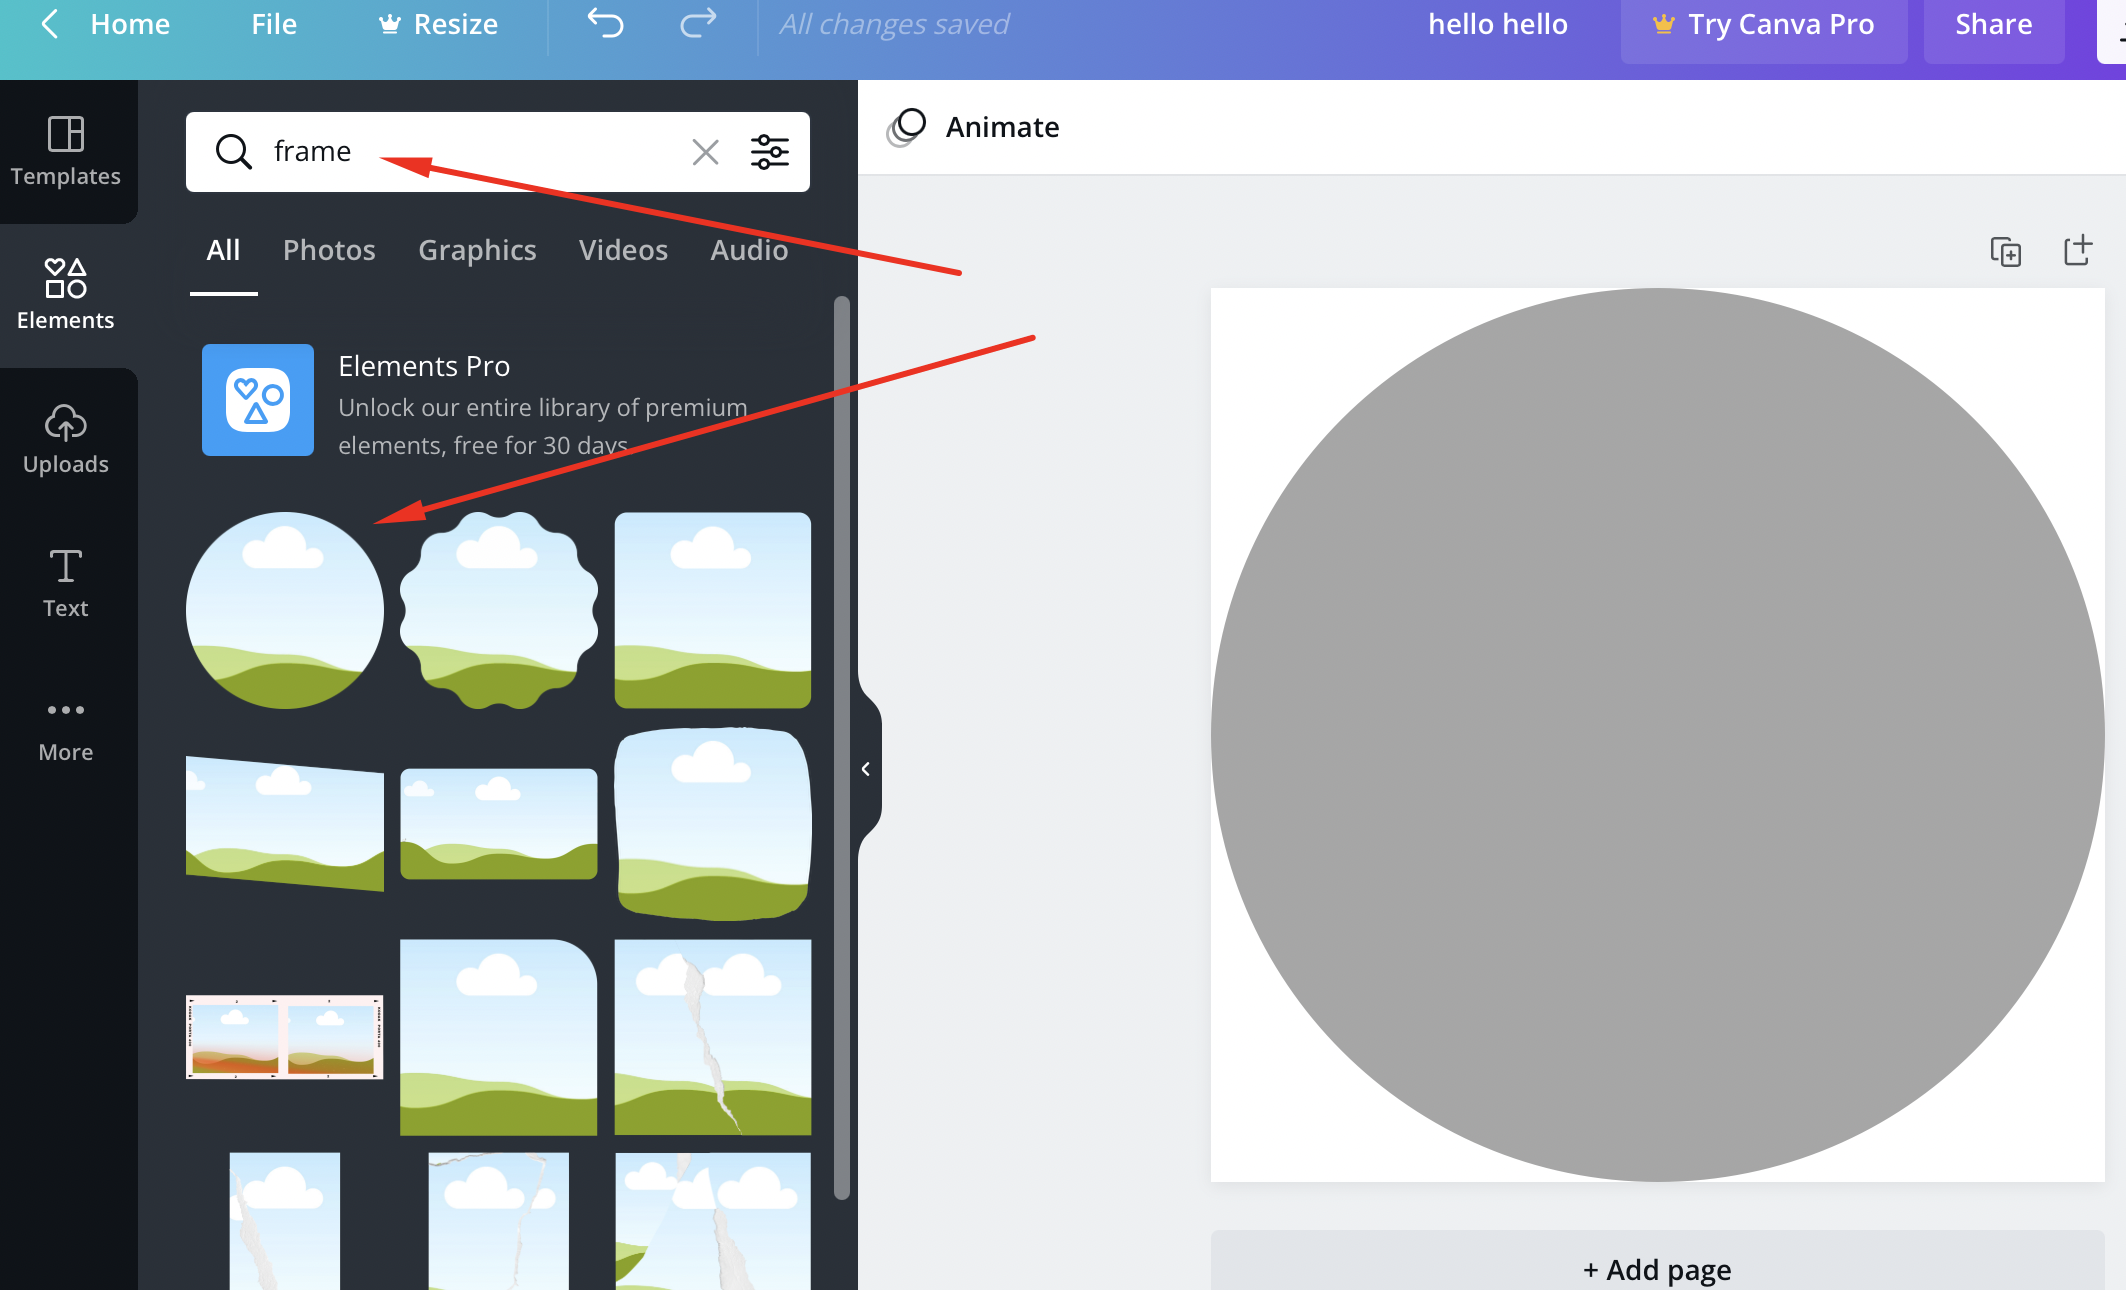This screenshot has height=1290, width=2126.
Task: Open the Templates sidebar panel
Action: pos(66,151)
